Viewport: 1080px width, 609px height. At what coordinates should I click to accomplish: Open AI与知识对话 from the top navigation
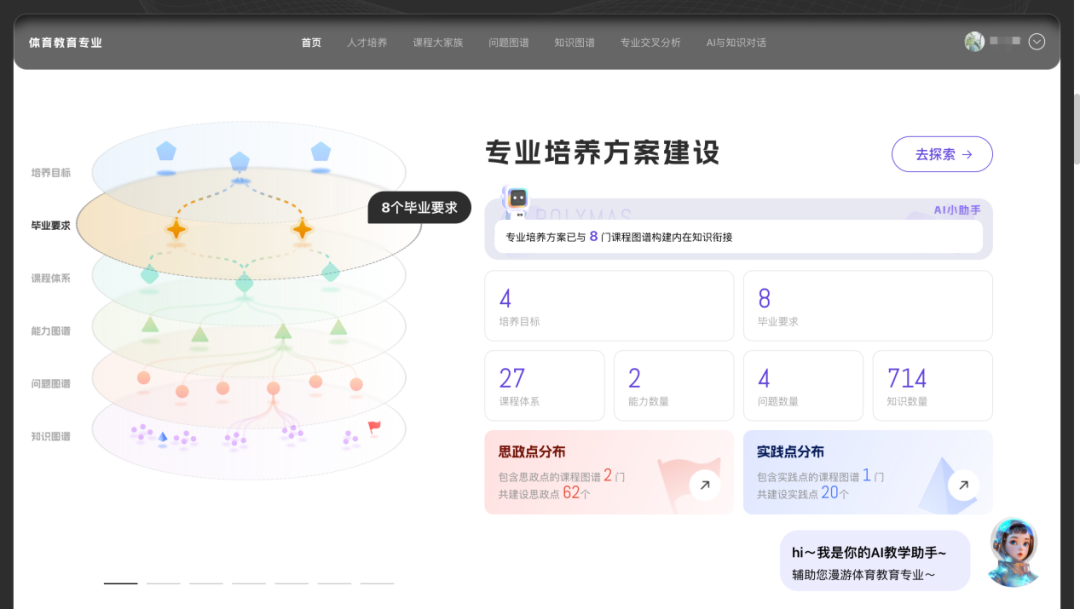tap(736, 43)
